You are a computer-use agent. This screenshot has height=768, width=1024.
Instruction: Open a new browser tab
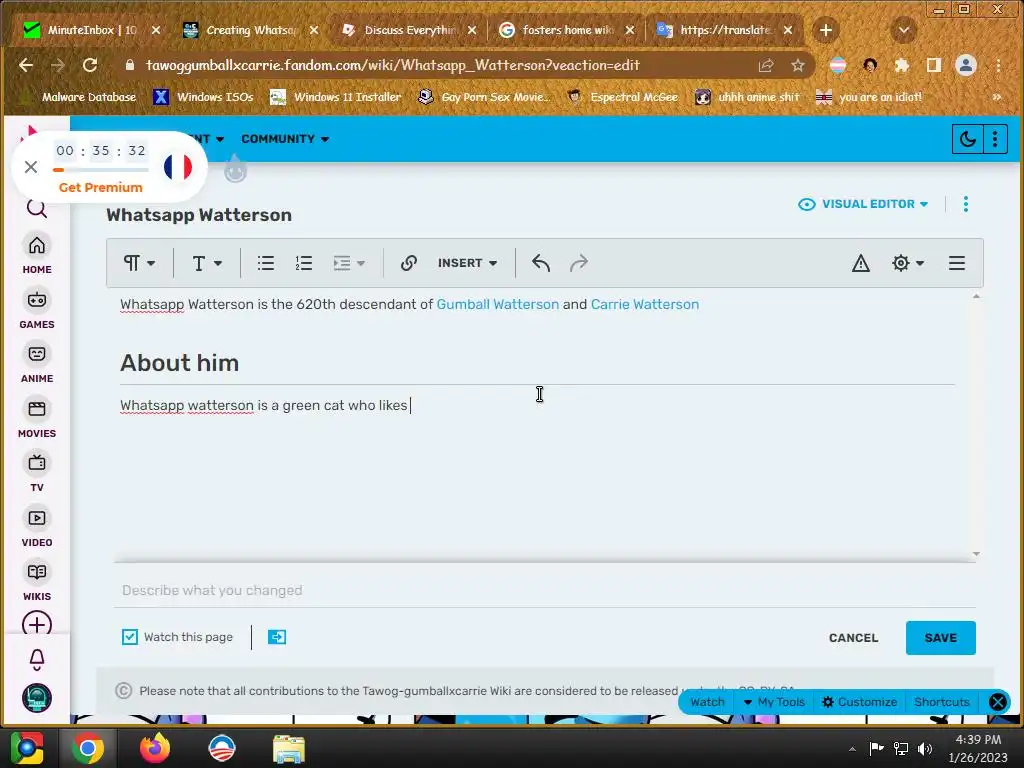click(x=825, y=30)
